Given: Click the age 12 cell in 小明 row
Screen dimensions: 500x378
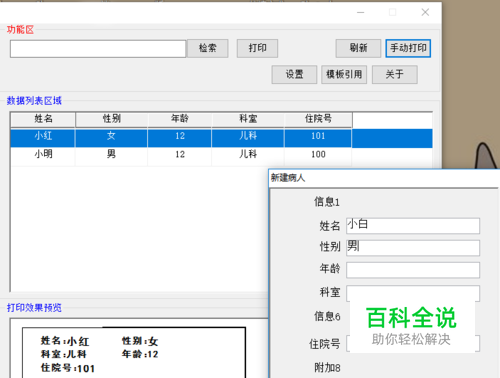Looking at the screenshot, I should (x=180, y=156).
